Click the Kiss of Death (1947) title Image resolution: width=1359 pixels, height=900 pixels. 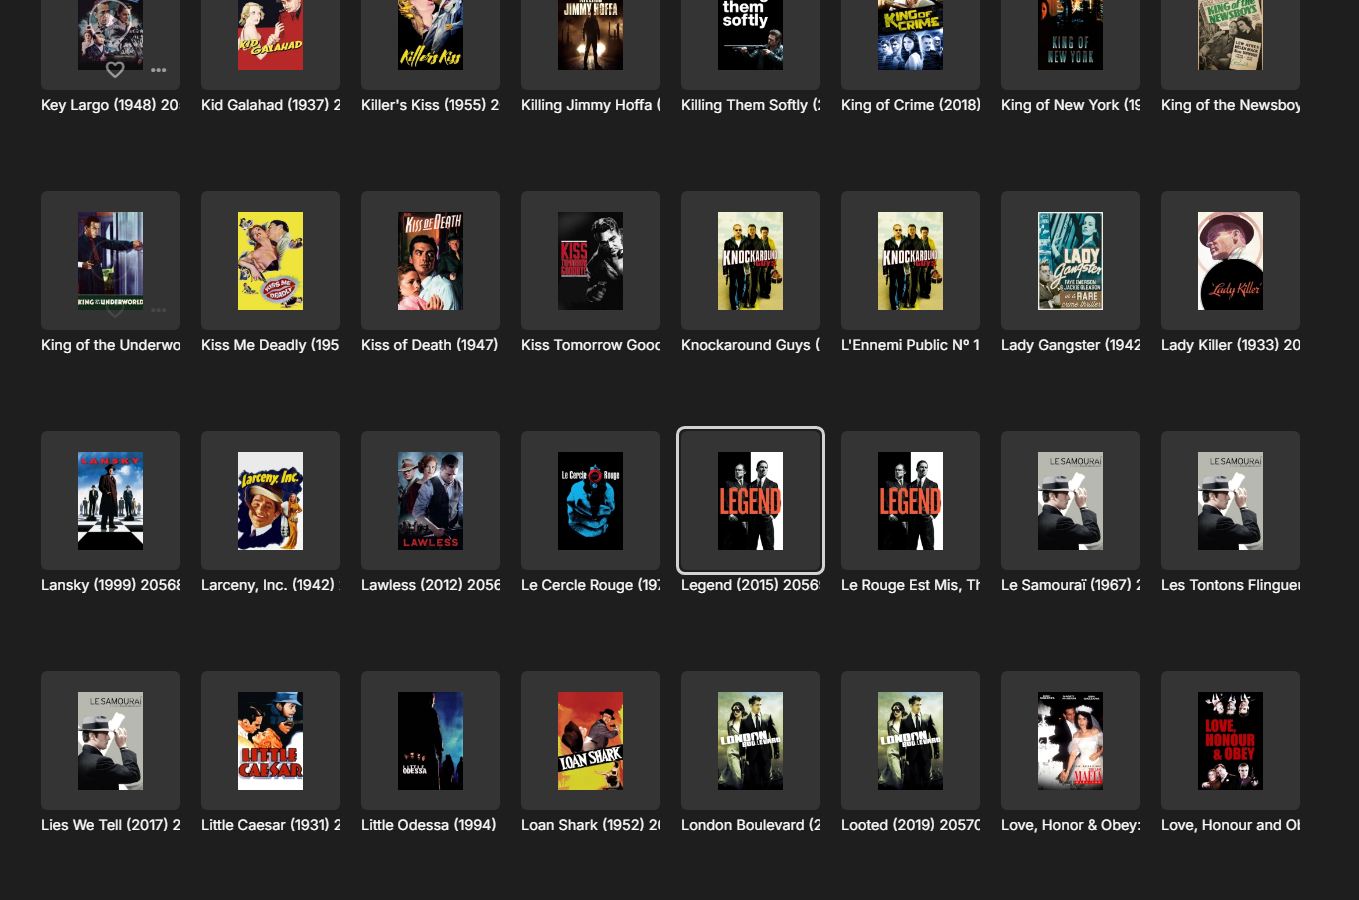430,345
